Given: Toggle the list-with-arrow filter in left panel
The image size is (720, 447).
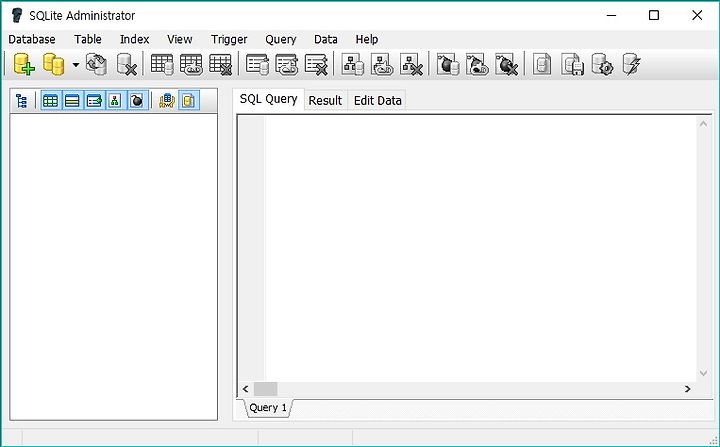Looking at the screenshot, I should coord(94,101).
